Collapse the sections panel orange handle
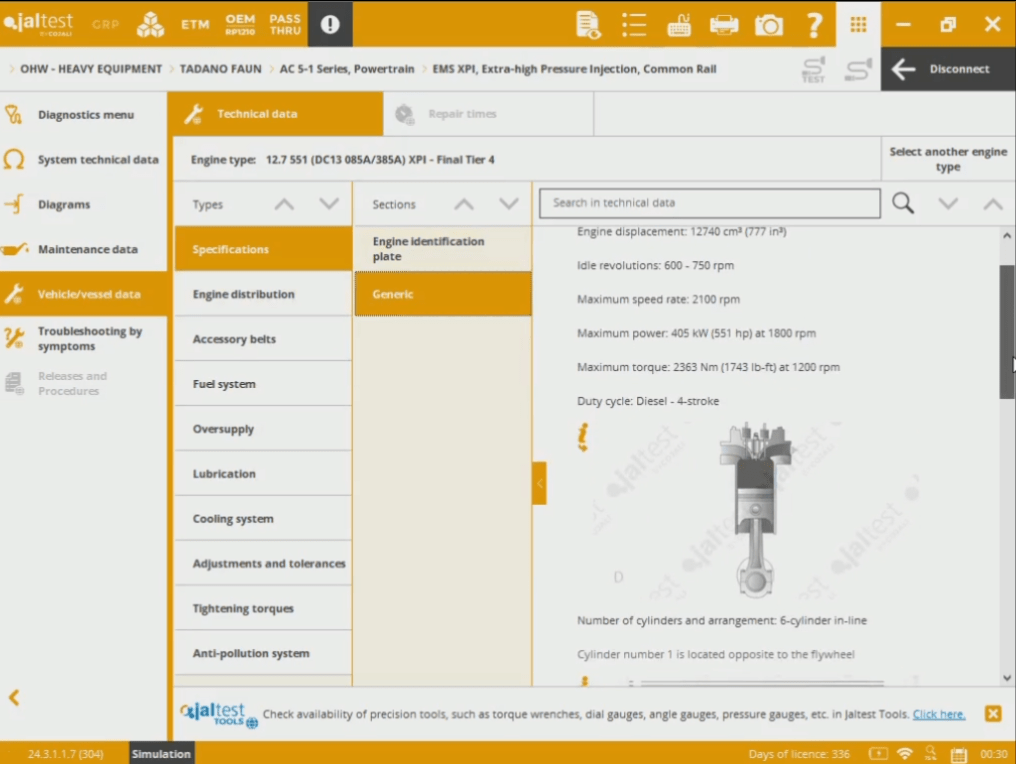1016x764 pixels. [x=539, y=483]
